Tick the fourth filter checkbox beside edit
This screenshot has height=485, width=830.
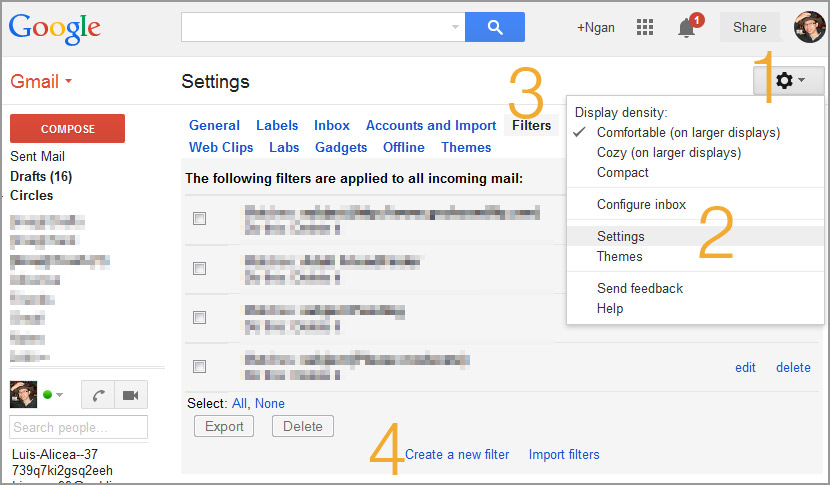200,366
